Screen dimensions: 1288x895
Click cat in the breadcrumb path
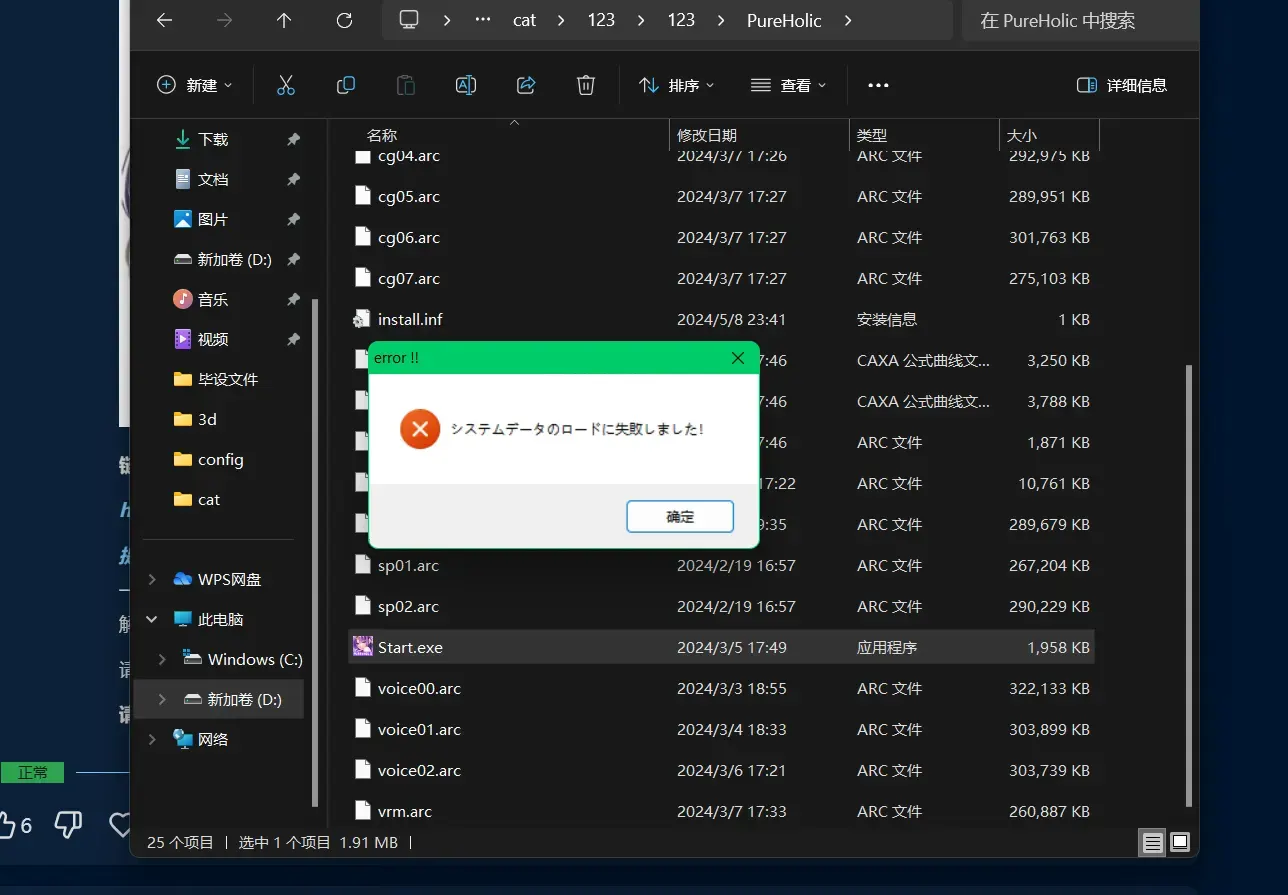[524, 20]
